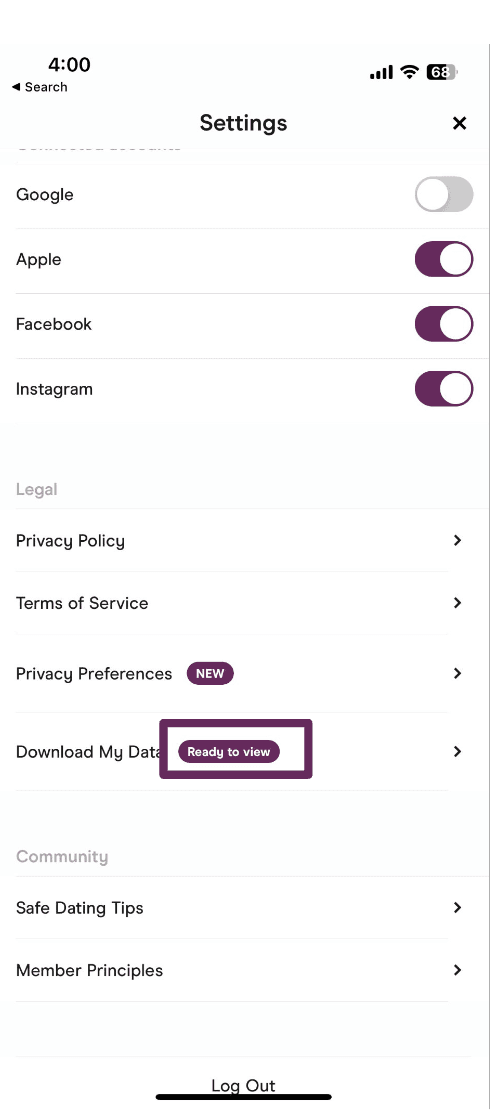
Task: Close the Settings screen with X
Action: (459, 123)
